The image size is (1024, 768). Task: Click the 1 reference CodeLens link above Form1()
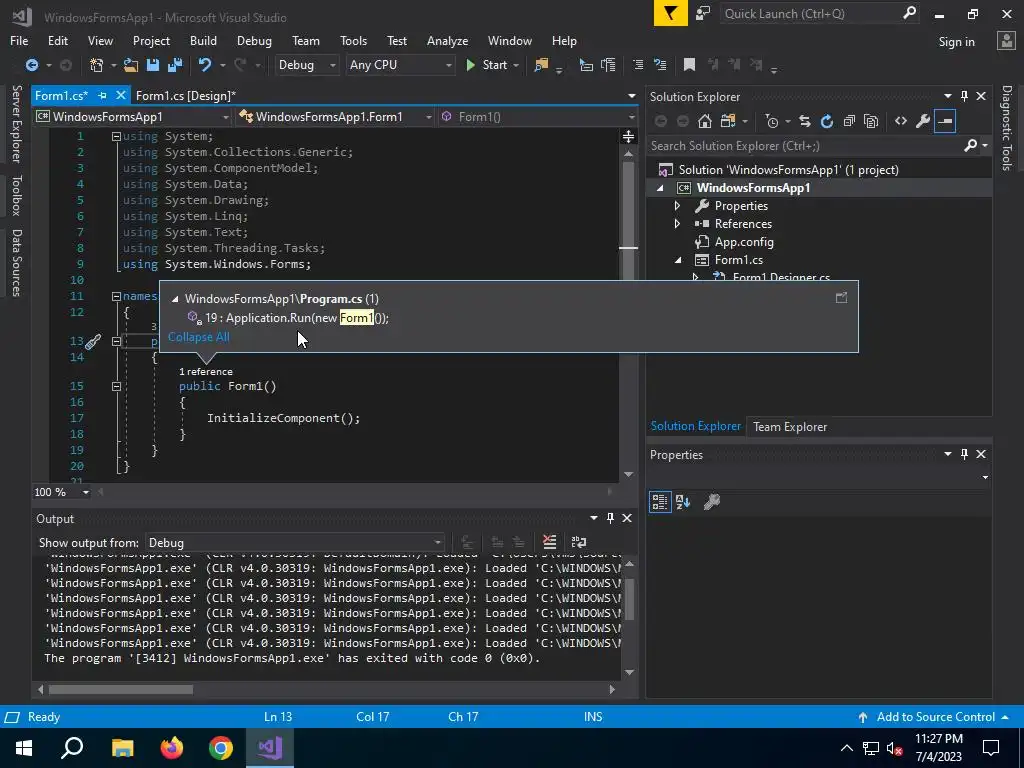(206, 372)
